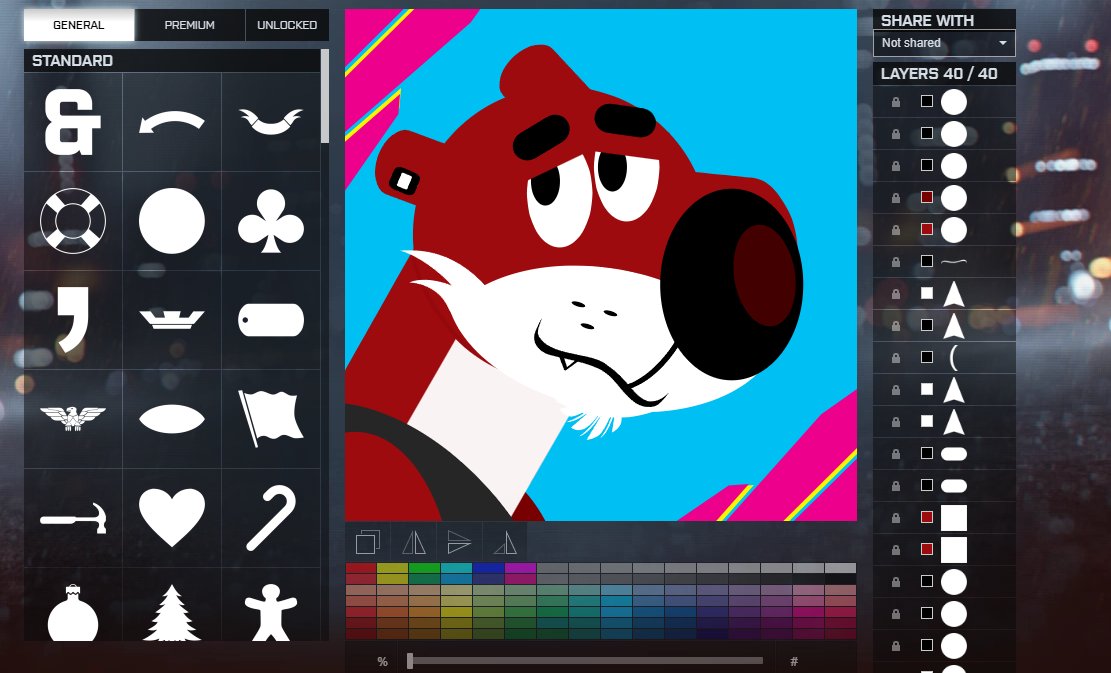Click the % opacity label
The height and width of the screenshot is (673, 1111).
point(383,662)
